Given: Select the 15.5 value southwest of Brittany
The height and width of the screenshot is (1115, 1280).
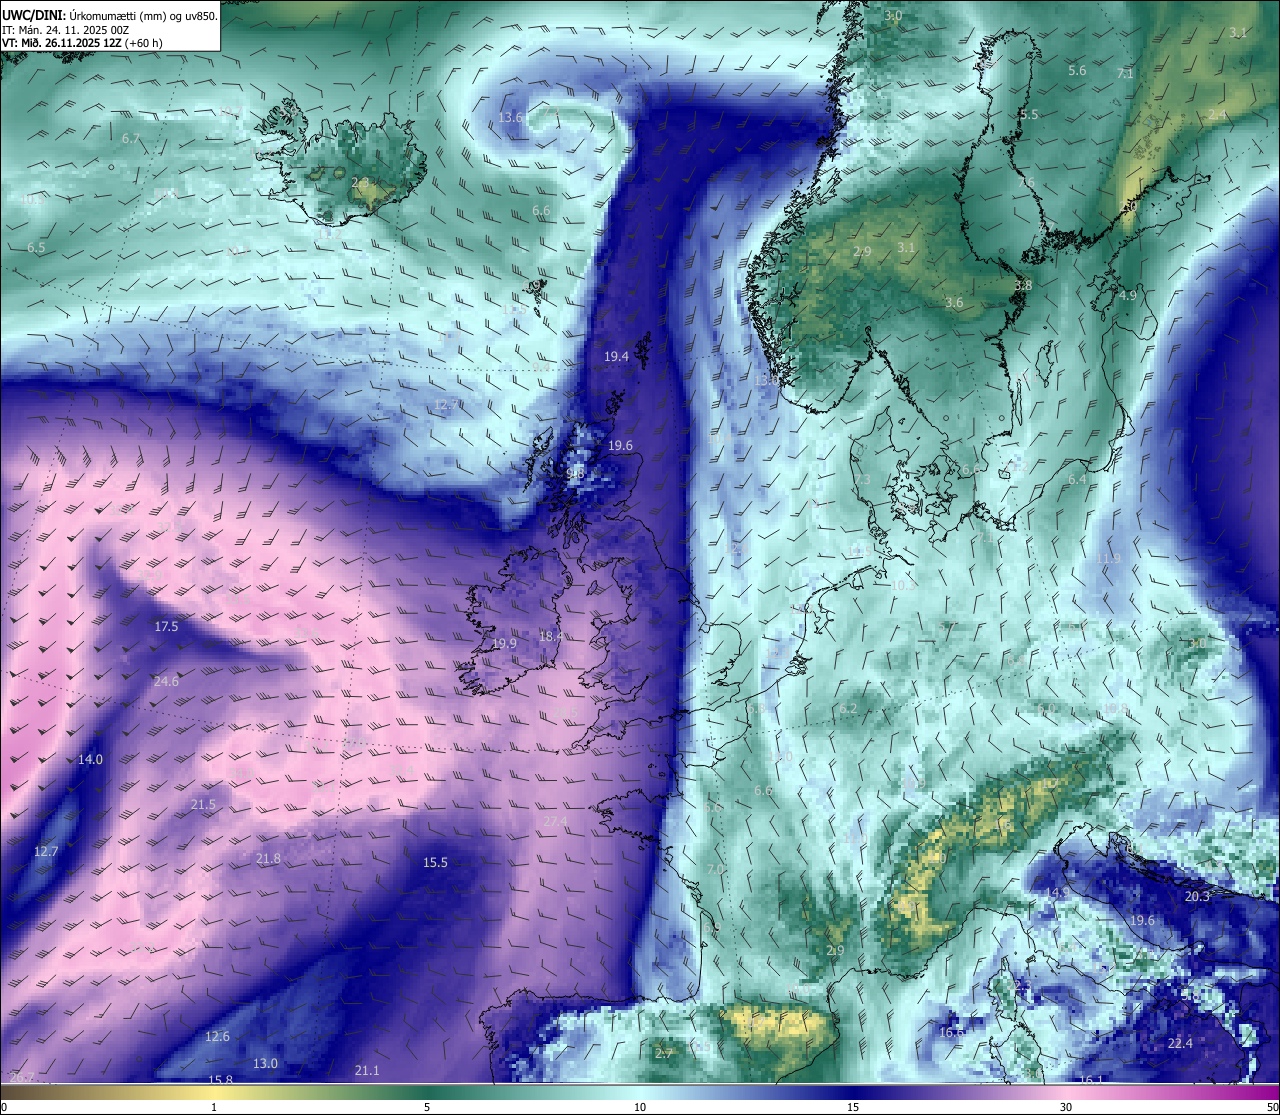Looking at the screenshot, I should point(435,863).
